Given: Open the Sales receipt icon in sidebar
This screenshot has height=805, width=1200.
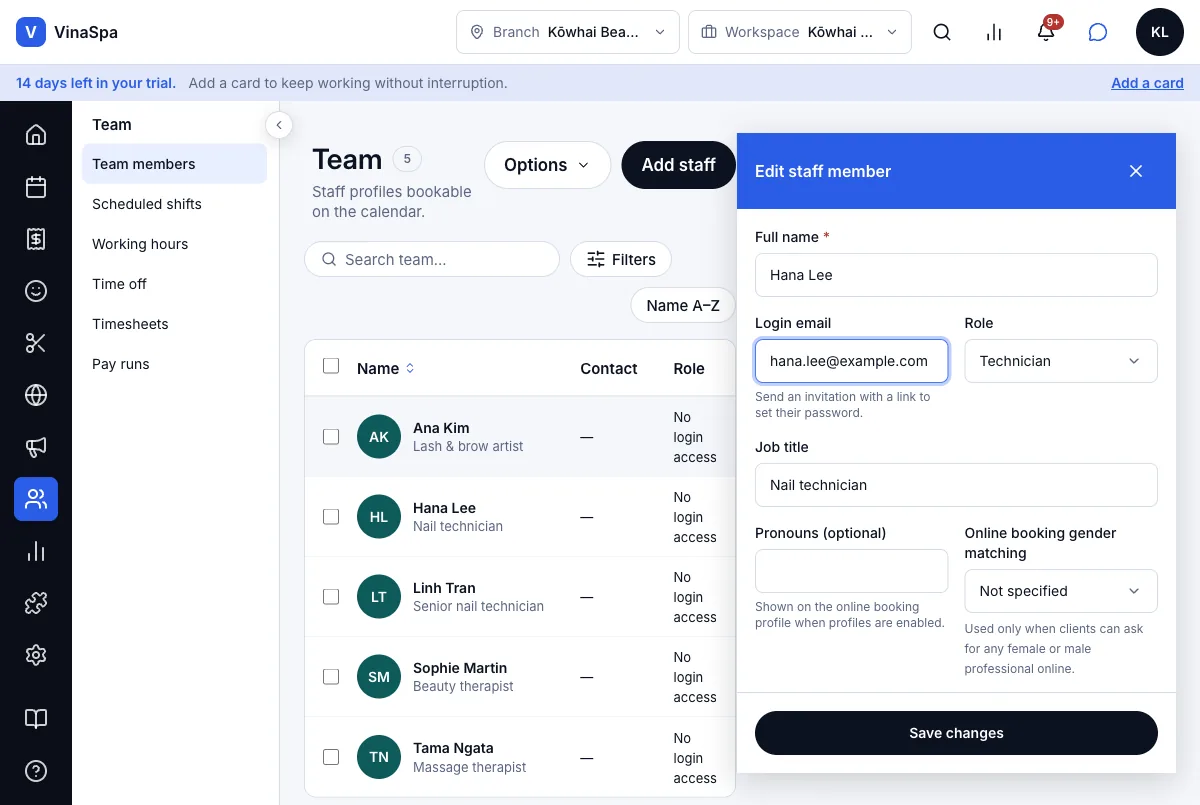Looking at the screenshot, I should point(36,239).
